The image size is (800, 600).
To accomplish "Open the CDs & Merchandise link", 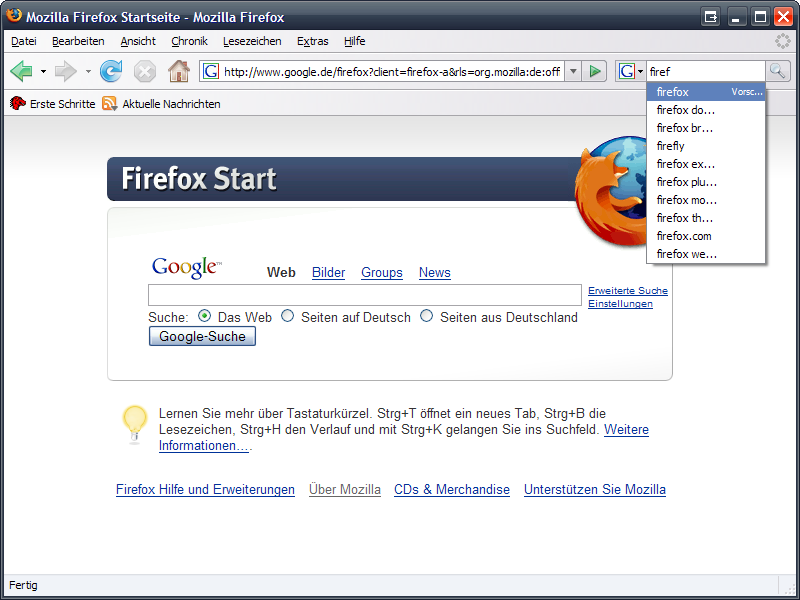I will (452, 489).
